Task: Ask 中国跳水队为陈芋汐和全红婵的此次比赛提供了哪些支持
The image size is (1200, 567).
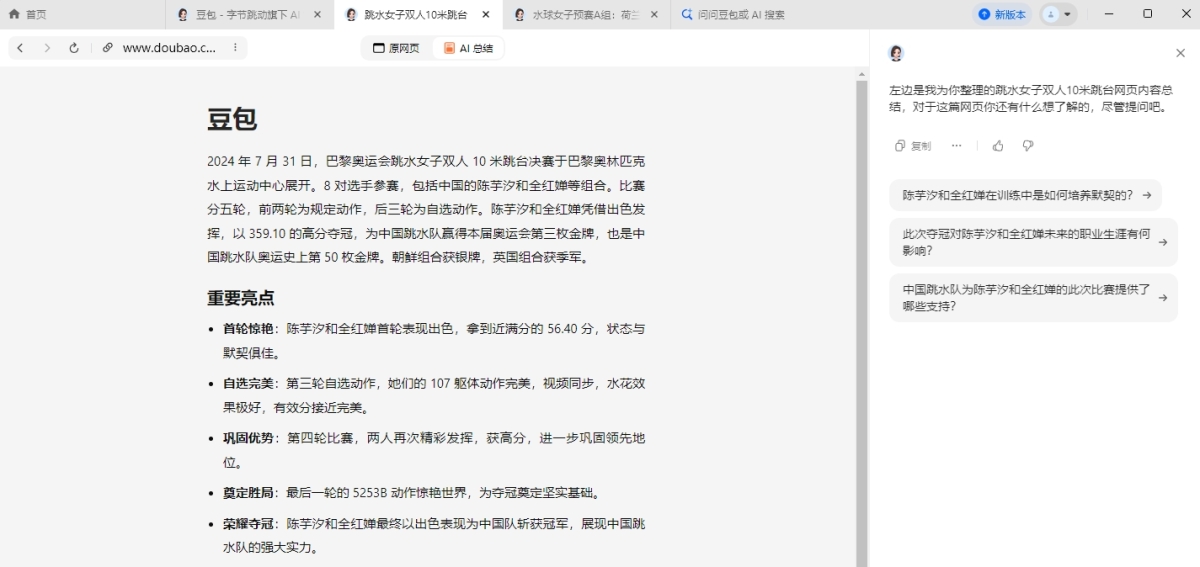Action: coord(1033,298)
